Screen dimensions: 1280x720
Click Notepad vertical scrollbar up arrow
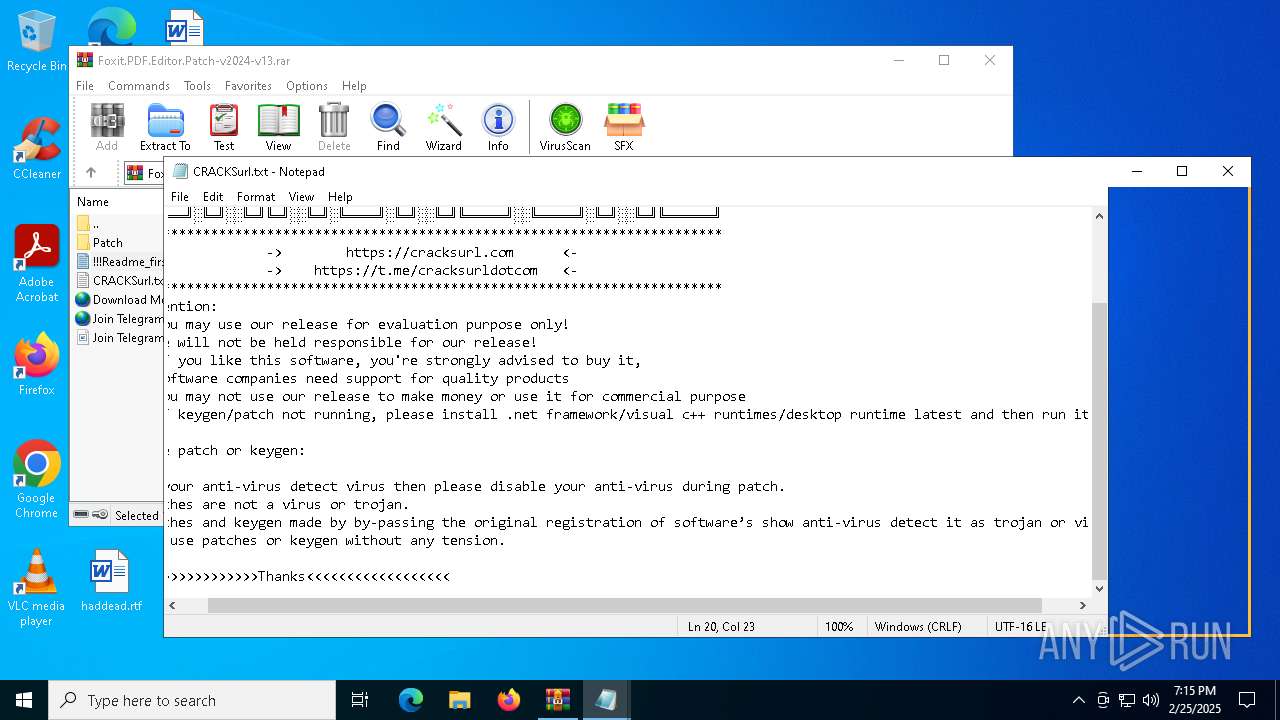(x=1099, y=216)
